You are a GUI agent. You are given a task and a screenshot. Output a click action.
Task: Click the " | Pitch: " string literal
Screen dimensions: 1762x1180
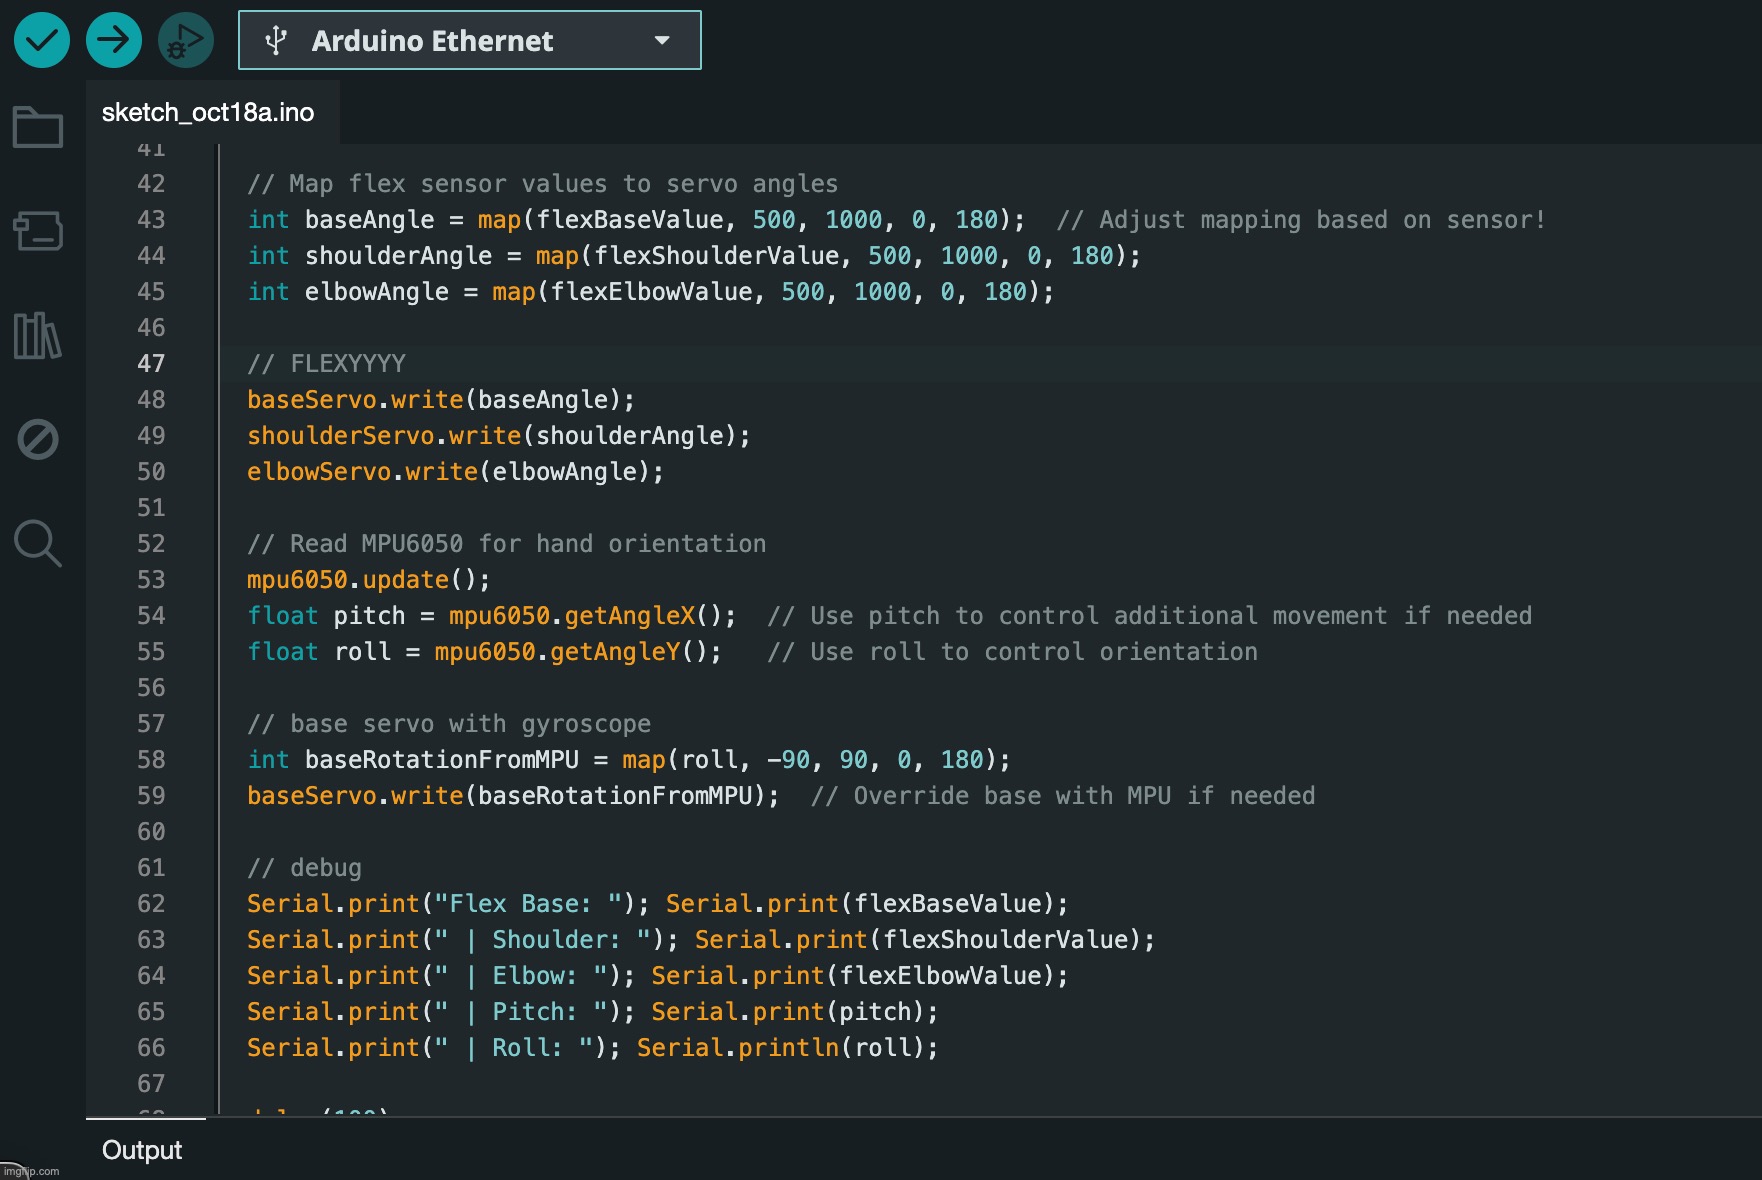tap(521, 1012)
